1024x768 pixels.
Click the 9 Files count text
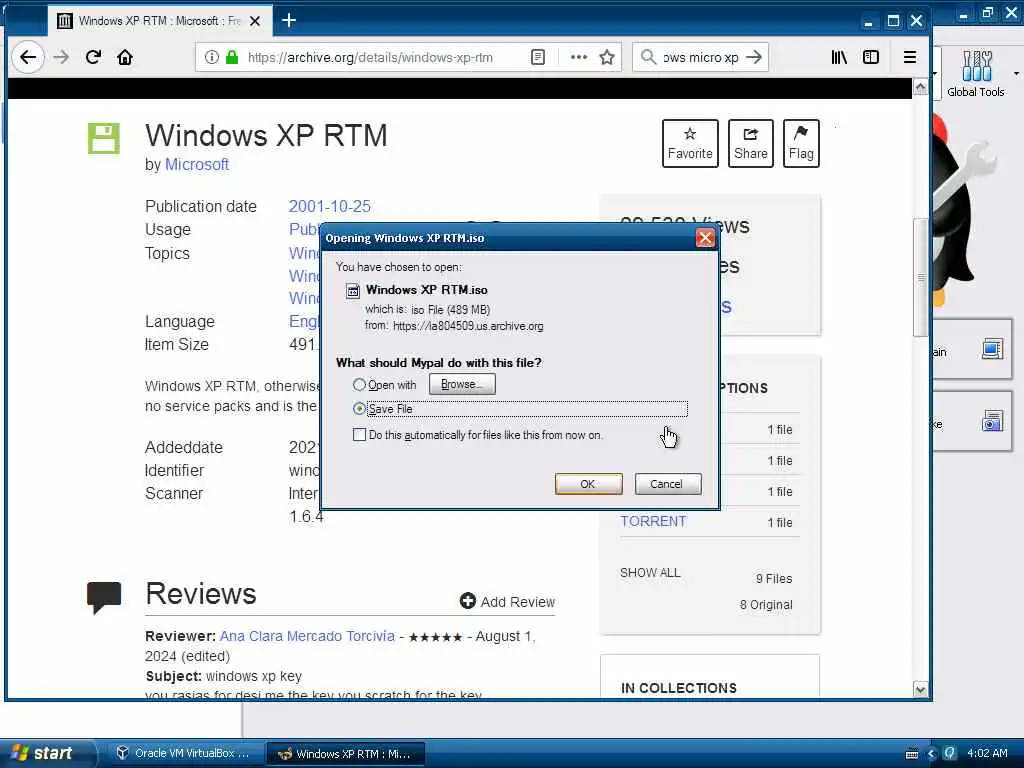(x=774, y=579)
